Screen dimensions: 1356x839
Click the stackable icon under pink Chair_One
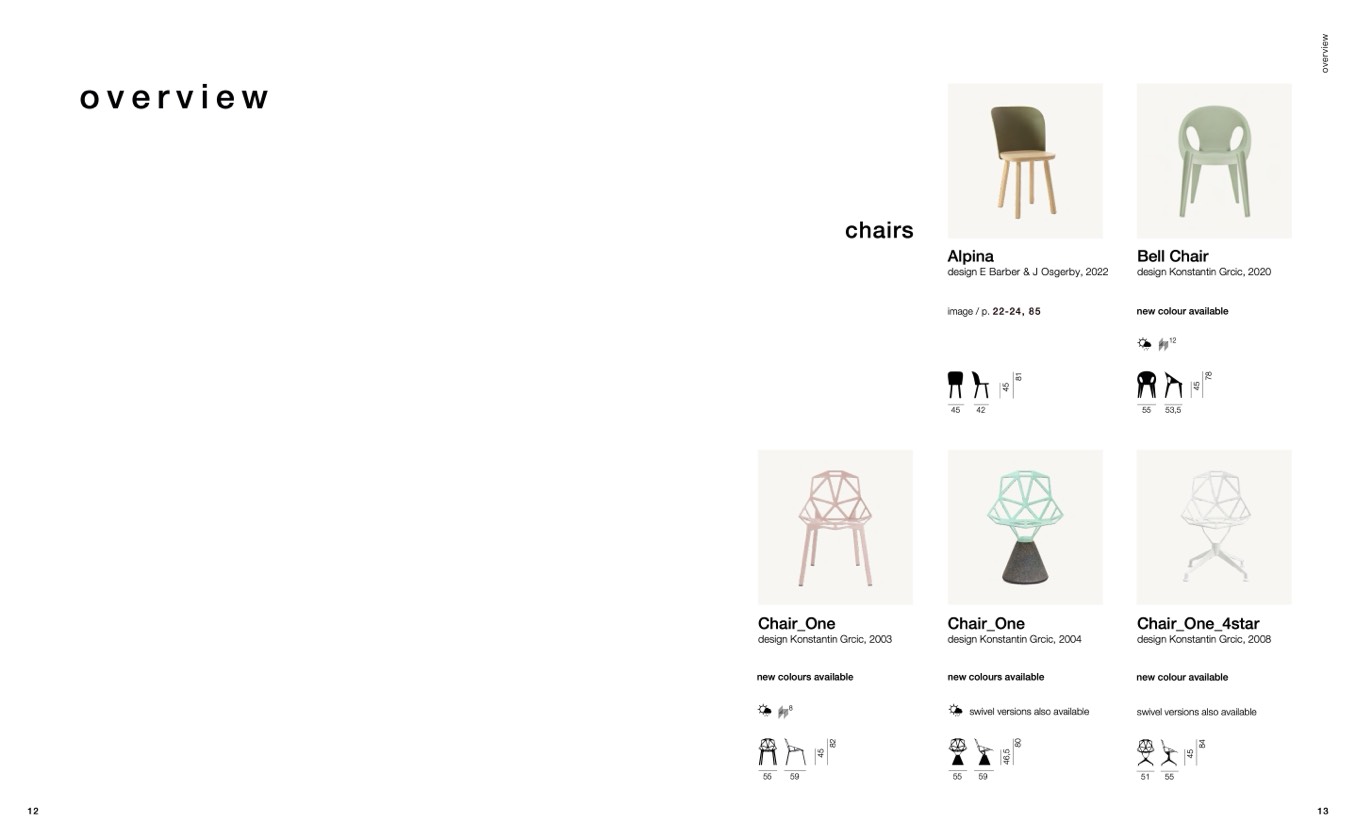coord(783,712)
